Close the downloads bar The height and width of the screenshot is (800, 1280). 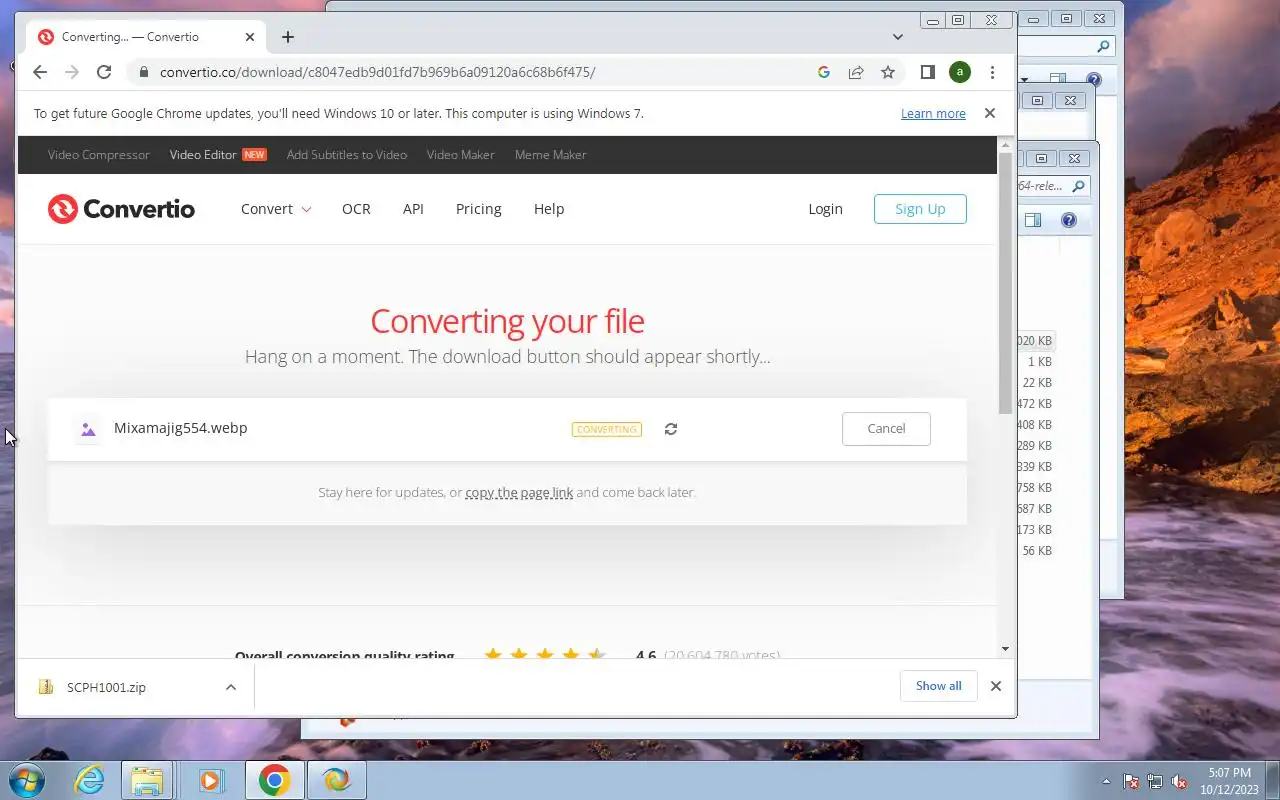tap(995, 686)
